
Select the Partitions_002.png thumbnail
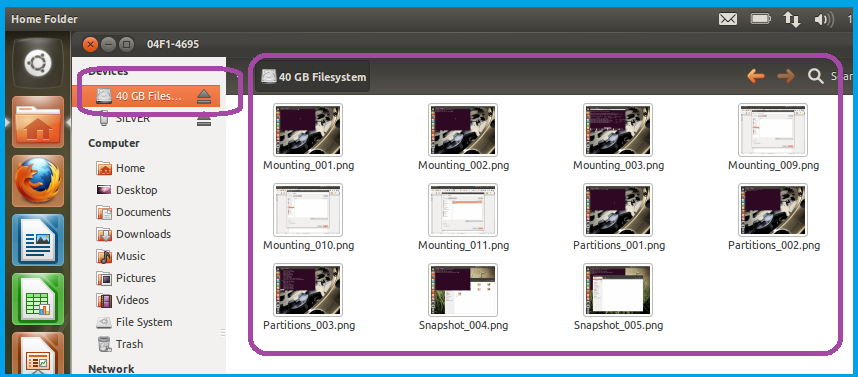(x=773, y=210)
